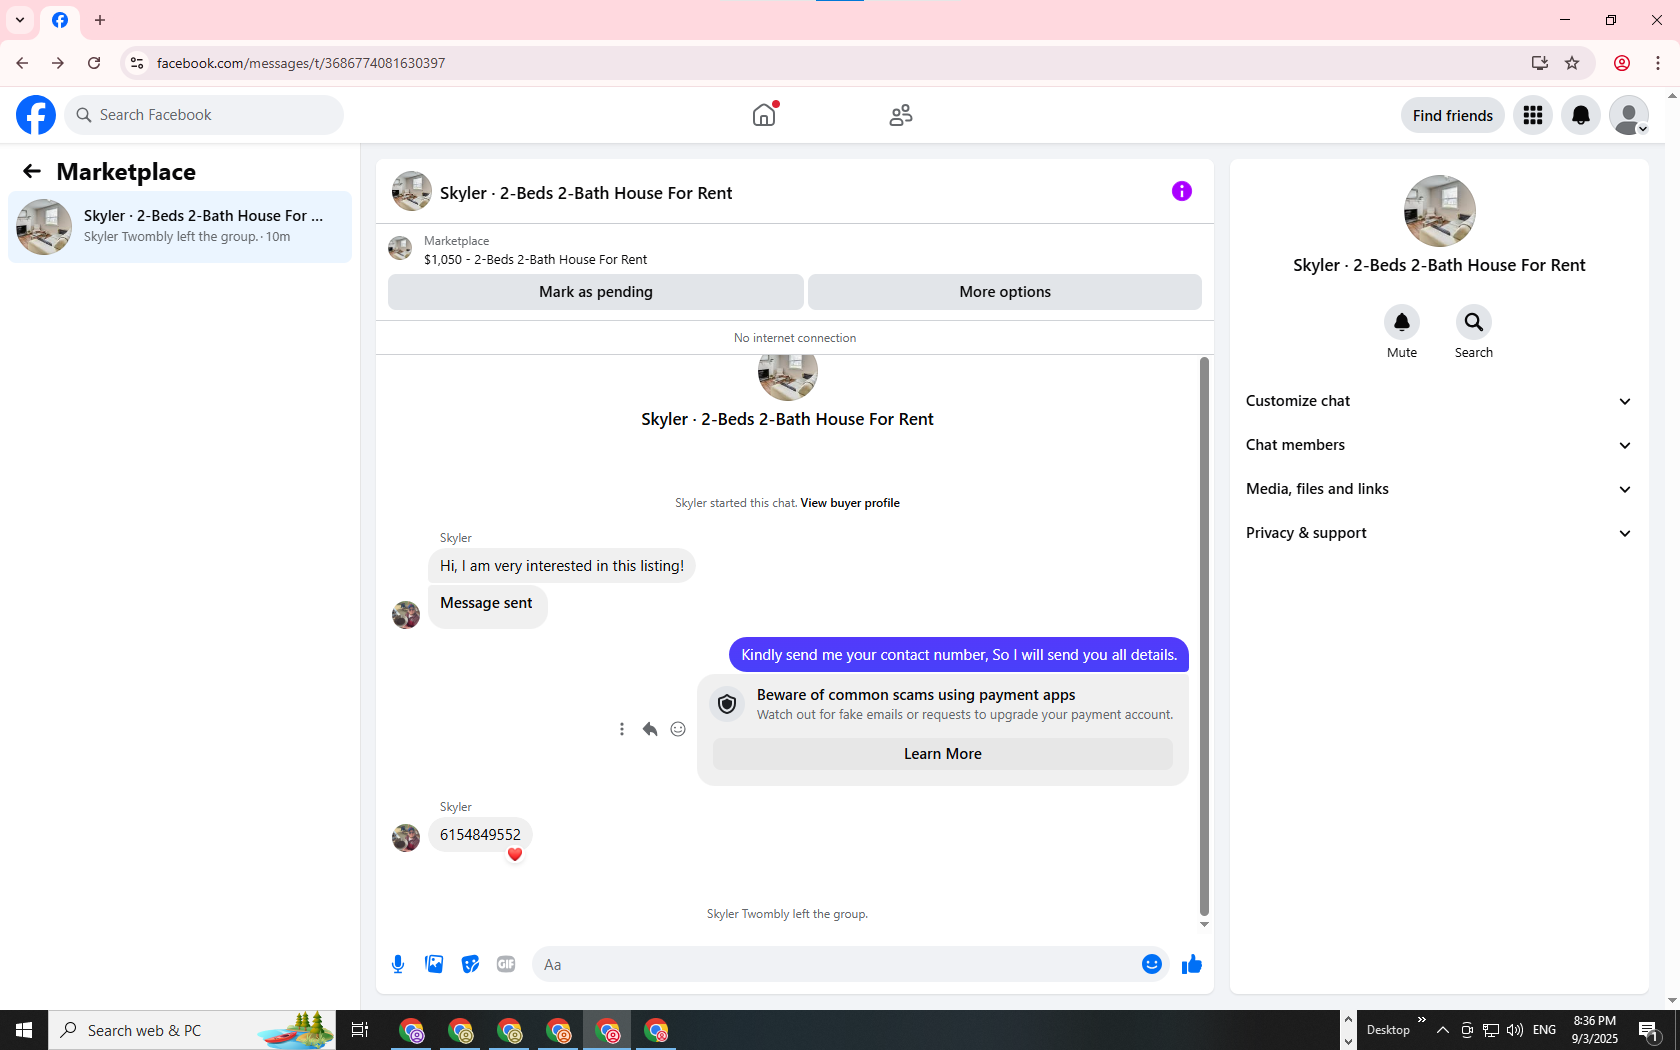This screenshot has height=1050, width=1680.
Task: Open the Chrome three-dot menu
Action: (1658, 63)
